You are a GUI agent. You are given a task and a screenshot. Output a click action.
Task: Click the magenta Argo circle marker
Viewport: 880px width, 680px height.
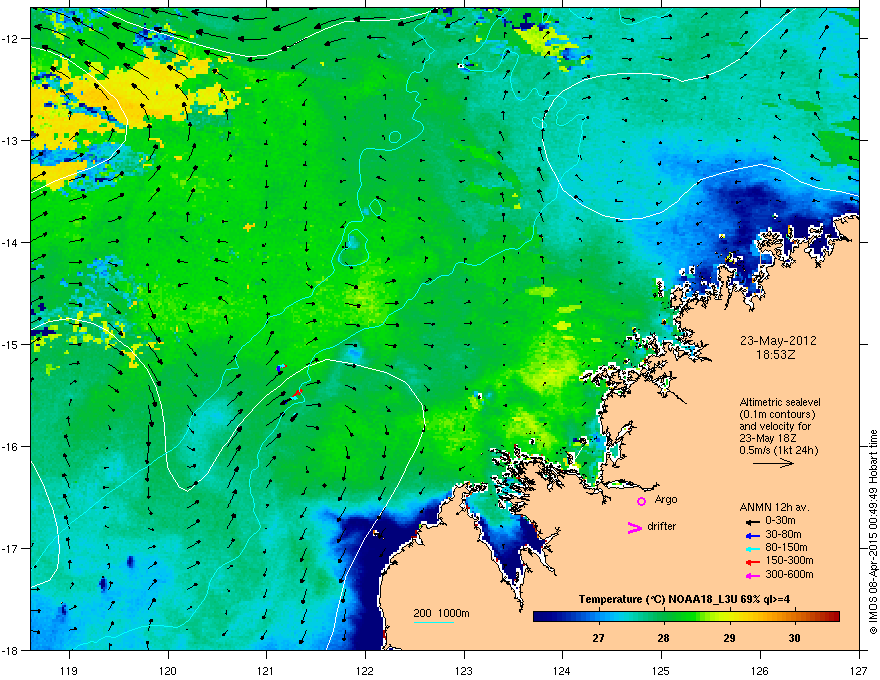[x=641, y=501]
